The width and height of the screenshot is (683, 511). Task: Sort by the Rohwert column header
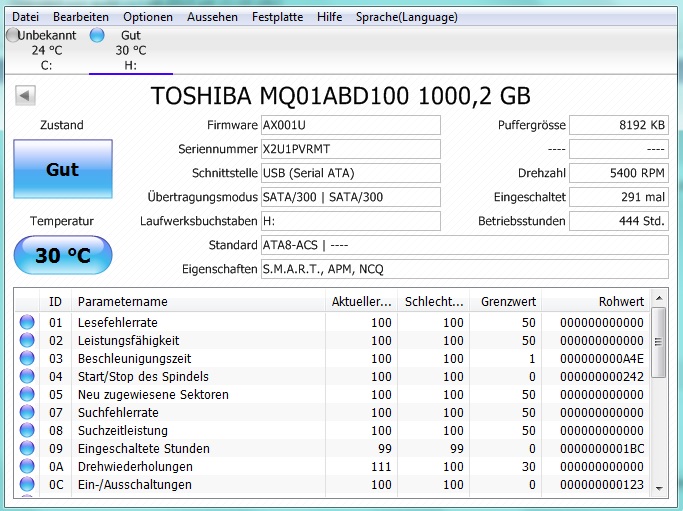(x=595, y=301)
